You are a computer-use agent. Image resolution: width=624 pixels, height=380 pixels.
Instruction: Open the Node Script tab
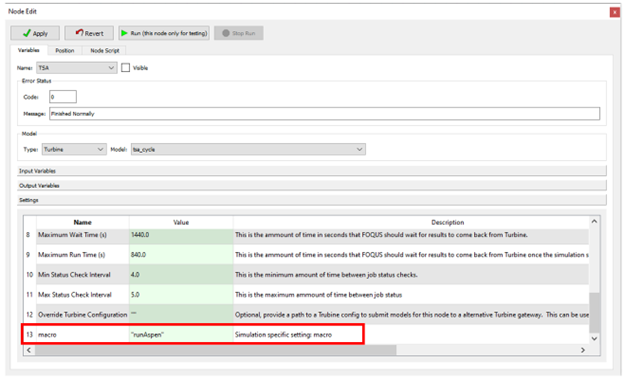pyautogui.click(x=104, y=51)
